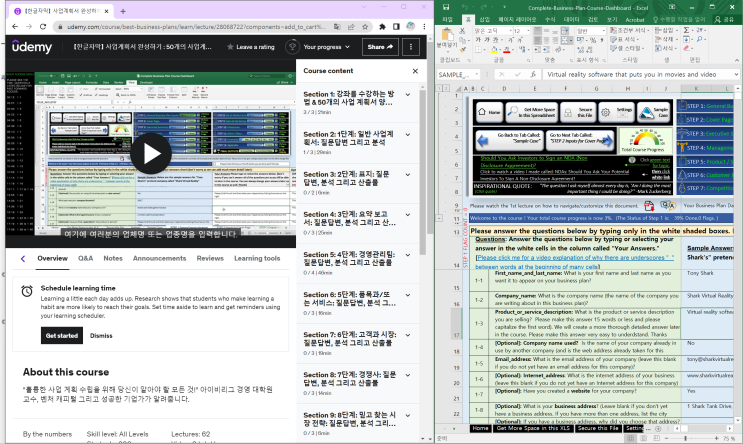Open the Your progress dropdown
The width and height of the screenshot is (743, 444).
[x=318, y=47]
